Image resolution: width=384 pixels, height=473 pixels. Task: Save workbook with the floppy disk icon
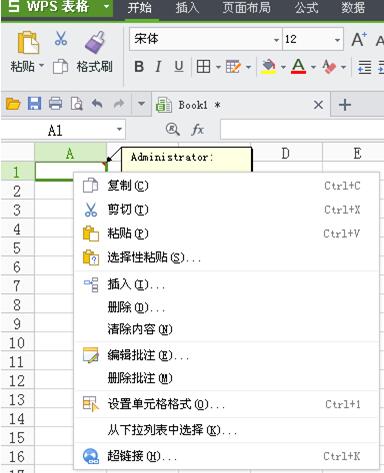point(34,104)
